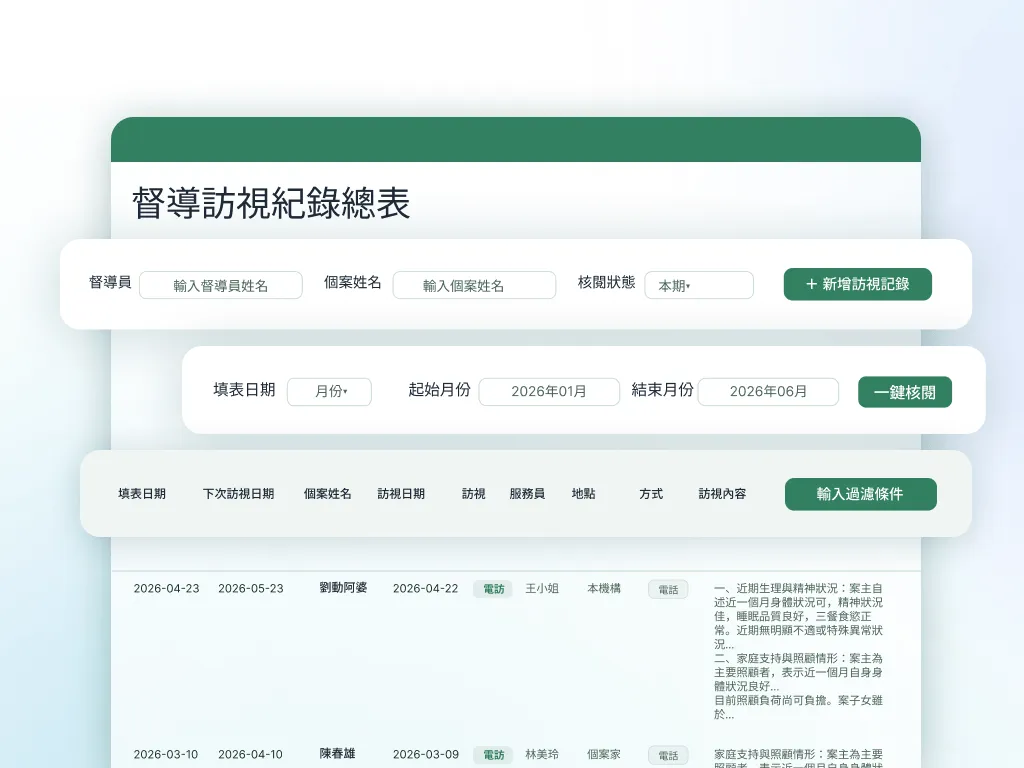
Task: Click the 方式 column header
Action: point(651,494)
